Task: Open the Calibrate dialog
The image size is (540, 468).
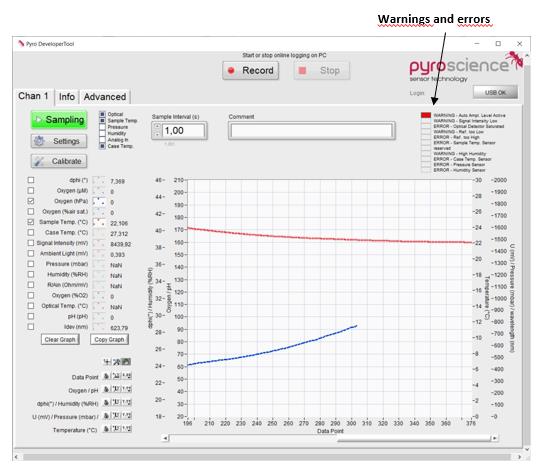Action: (x=59, y=161)
